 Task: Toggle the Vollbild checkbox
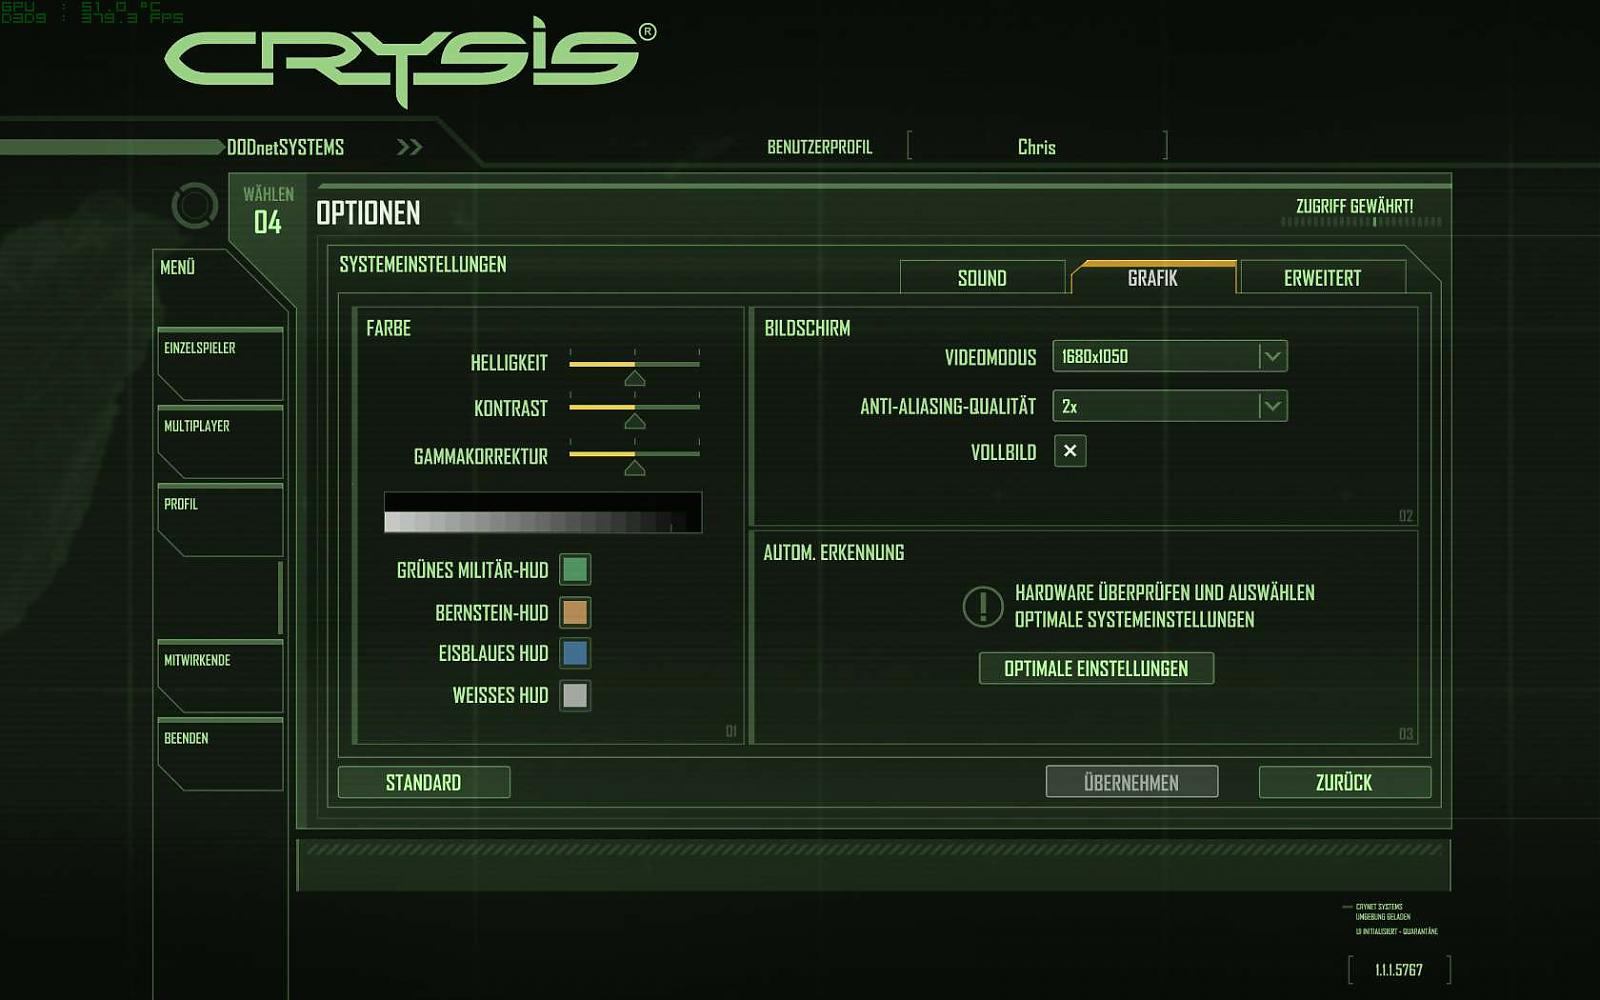[1070, 451]
